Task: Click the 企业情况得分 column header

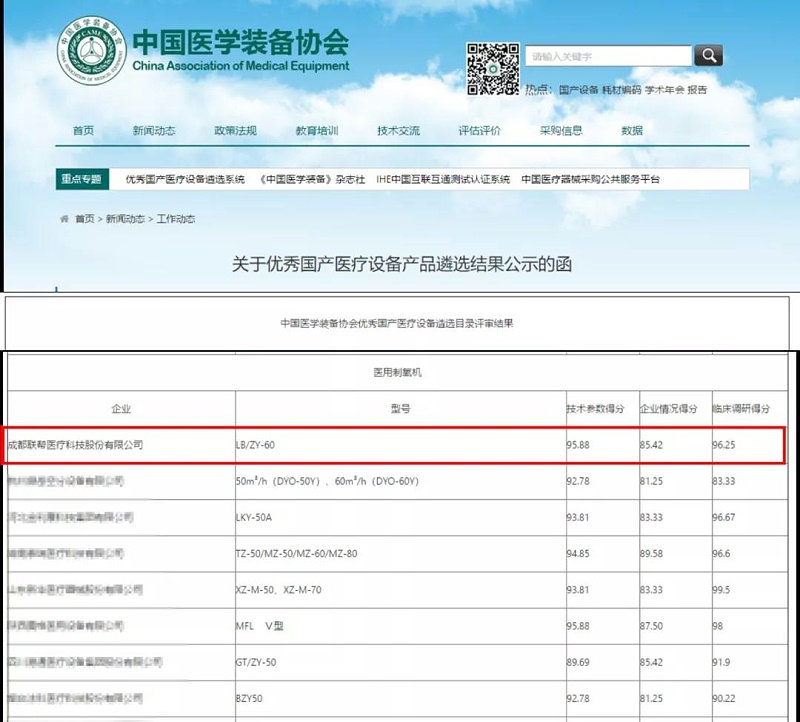Action: click(x=676, y=409)
